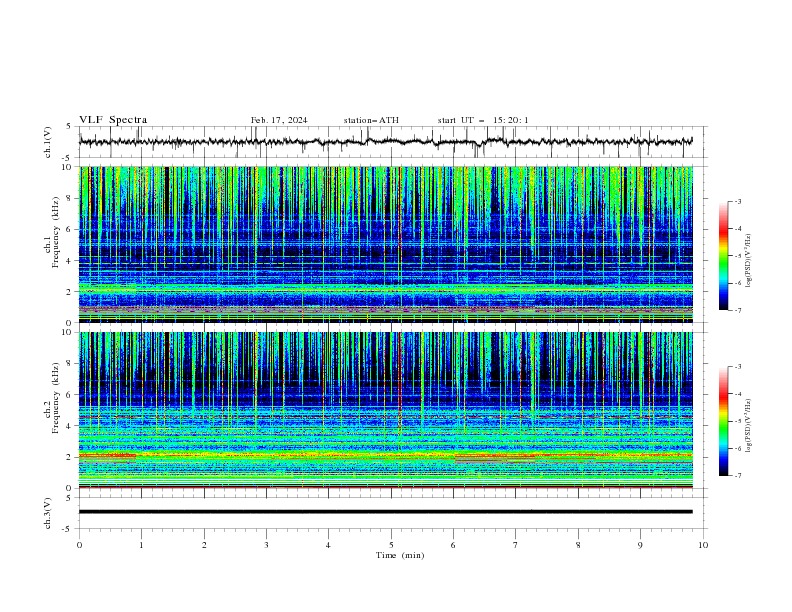Click the ch.1 'Frequency (kHz)' axis label
The height and width of the screenshot is (612, 792).
tap(55, 233)
